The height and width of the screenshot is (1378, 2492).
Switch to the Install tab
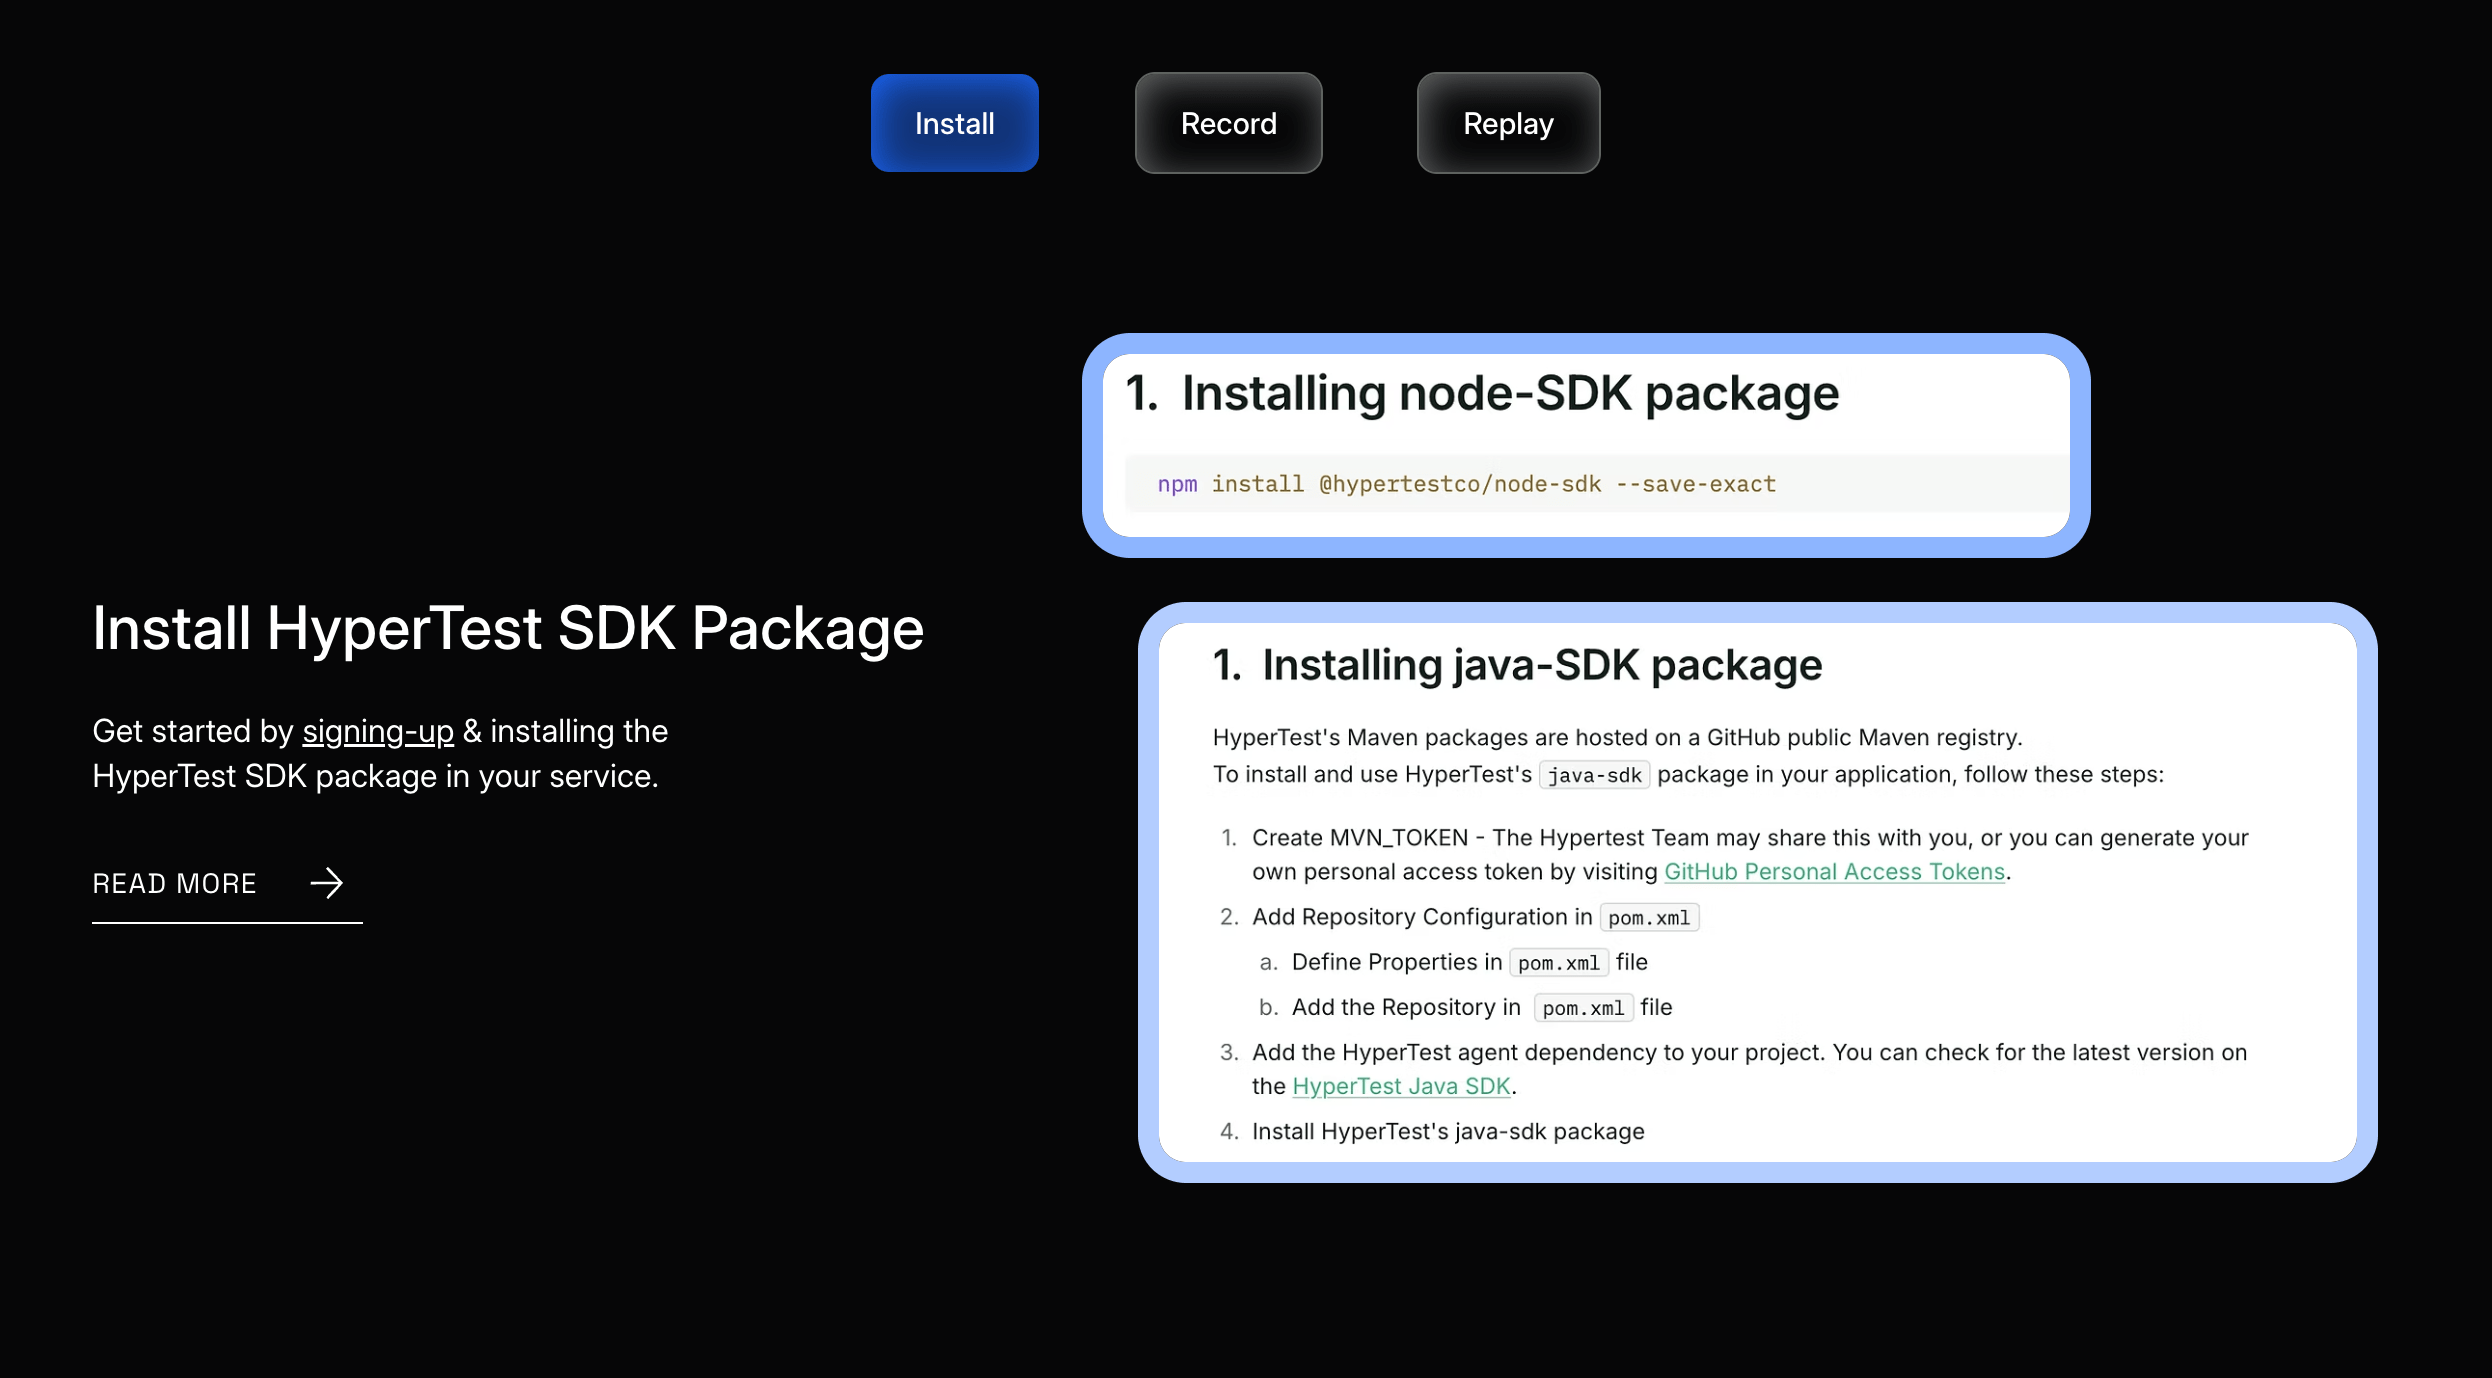954,122
